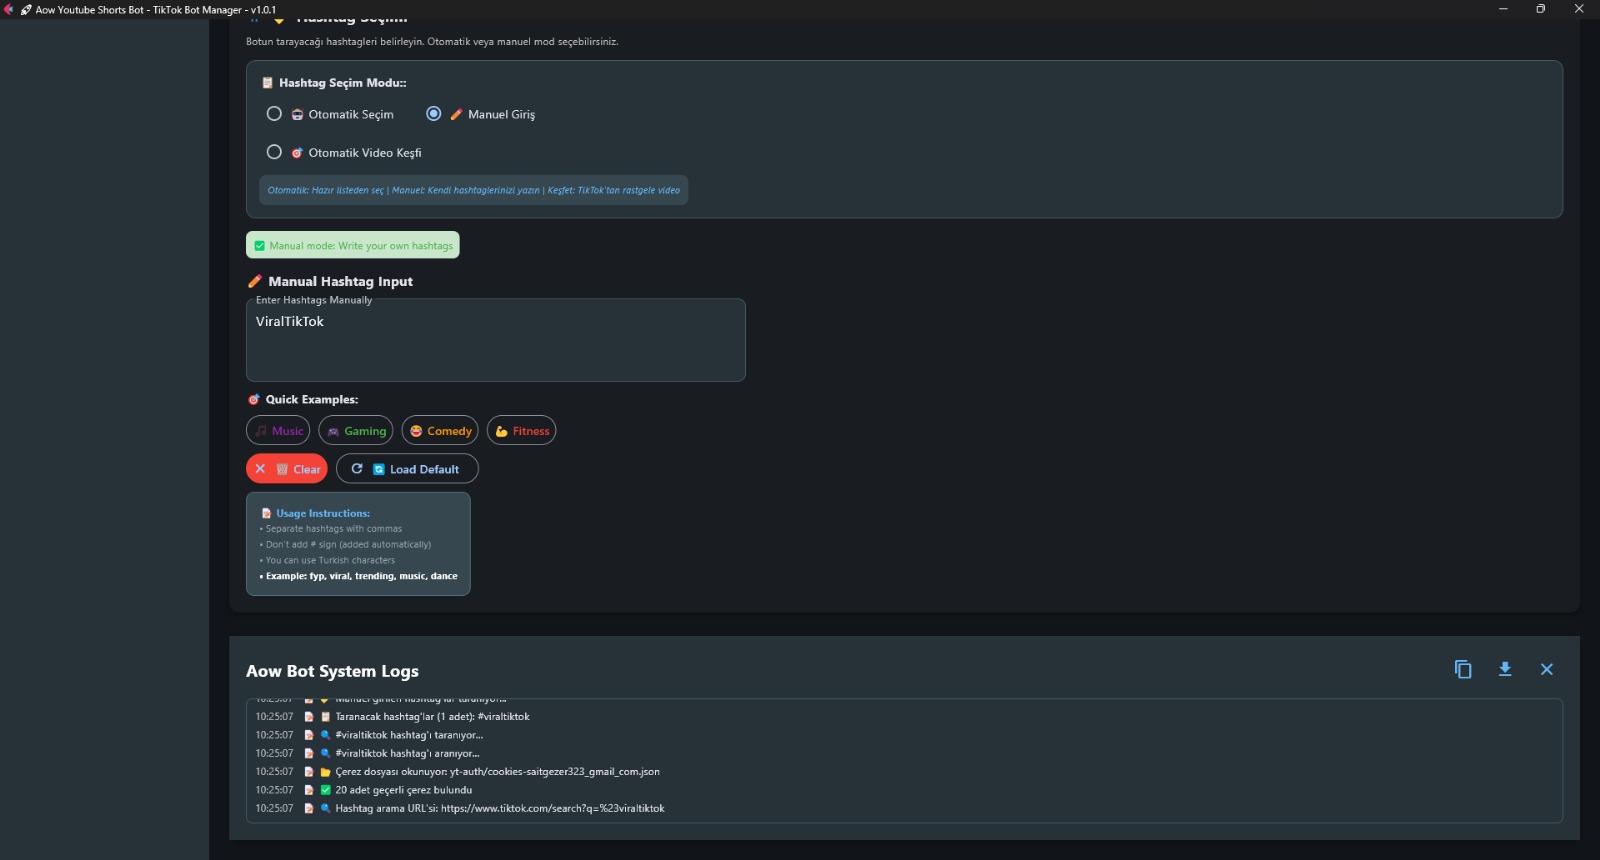Choose the Otomatik Video Keşfi mode
Image resolution: width=1600 pixels, height=860 pixels.
tap(274, 152)
